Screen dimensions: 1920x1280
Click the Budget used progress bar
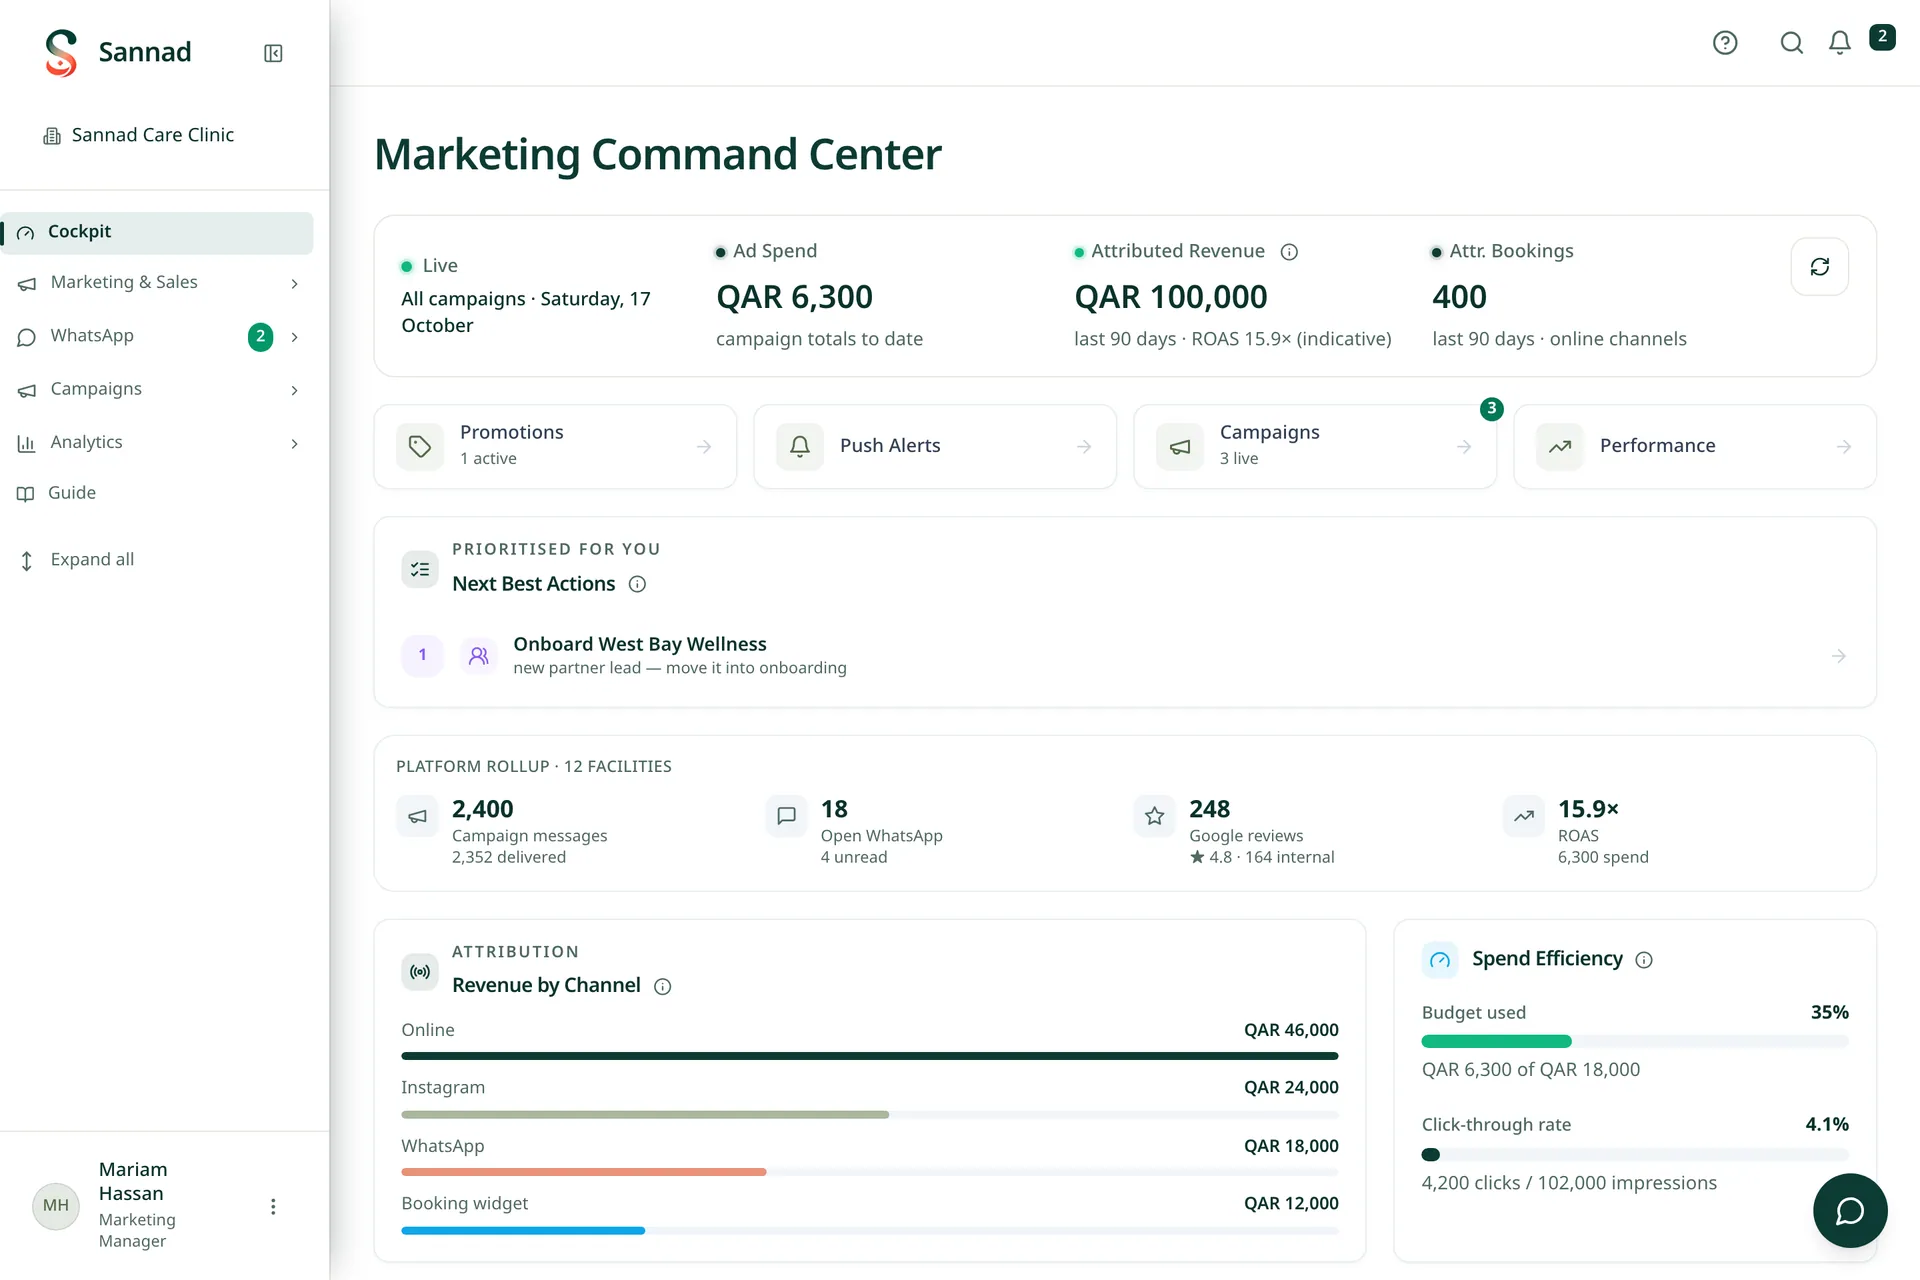[x=1635, y=1041]
